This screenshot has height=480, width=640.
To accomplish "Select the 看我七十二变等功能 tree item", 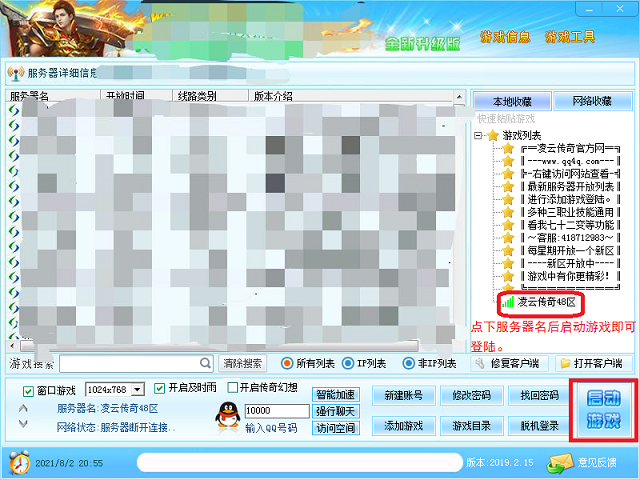I will (x=571, y=225).
